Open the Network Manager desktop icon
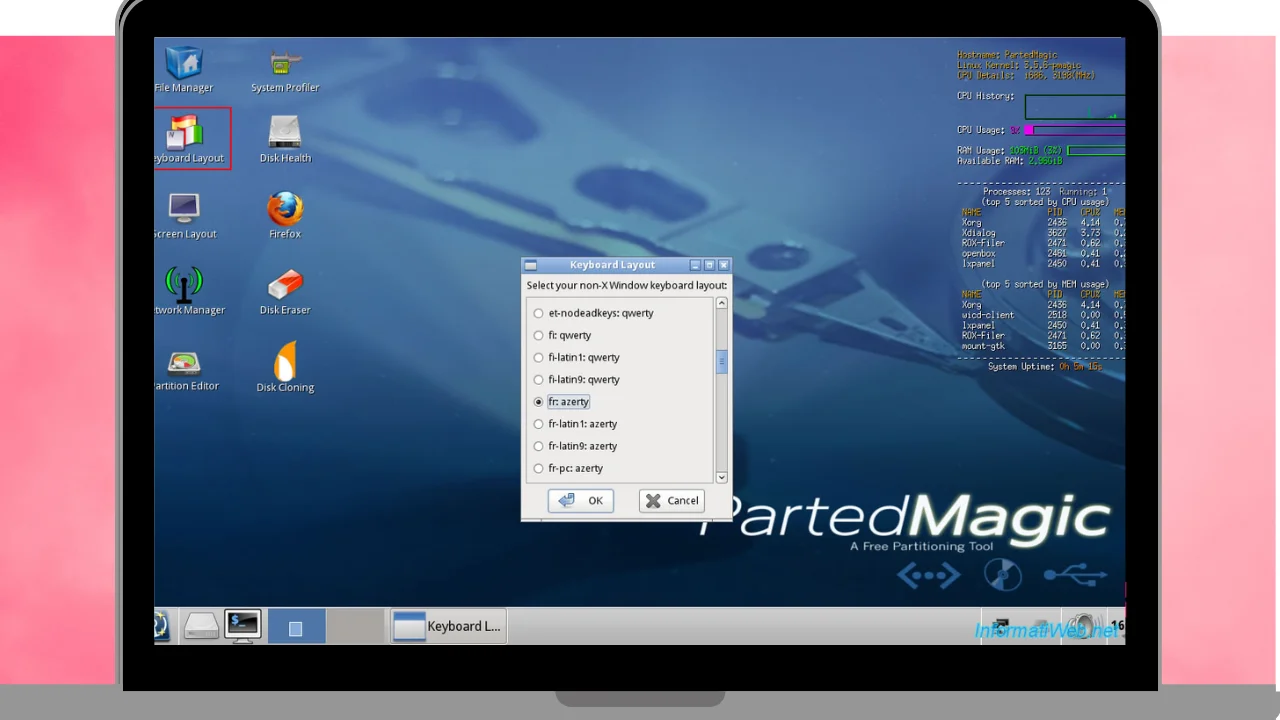The width and height of the screenshot is (1280, 720). (189, 291)
